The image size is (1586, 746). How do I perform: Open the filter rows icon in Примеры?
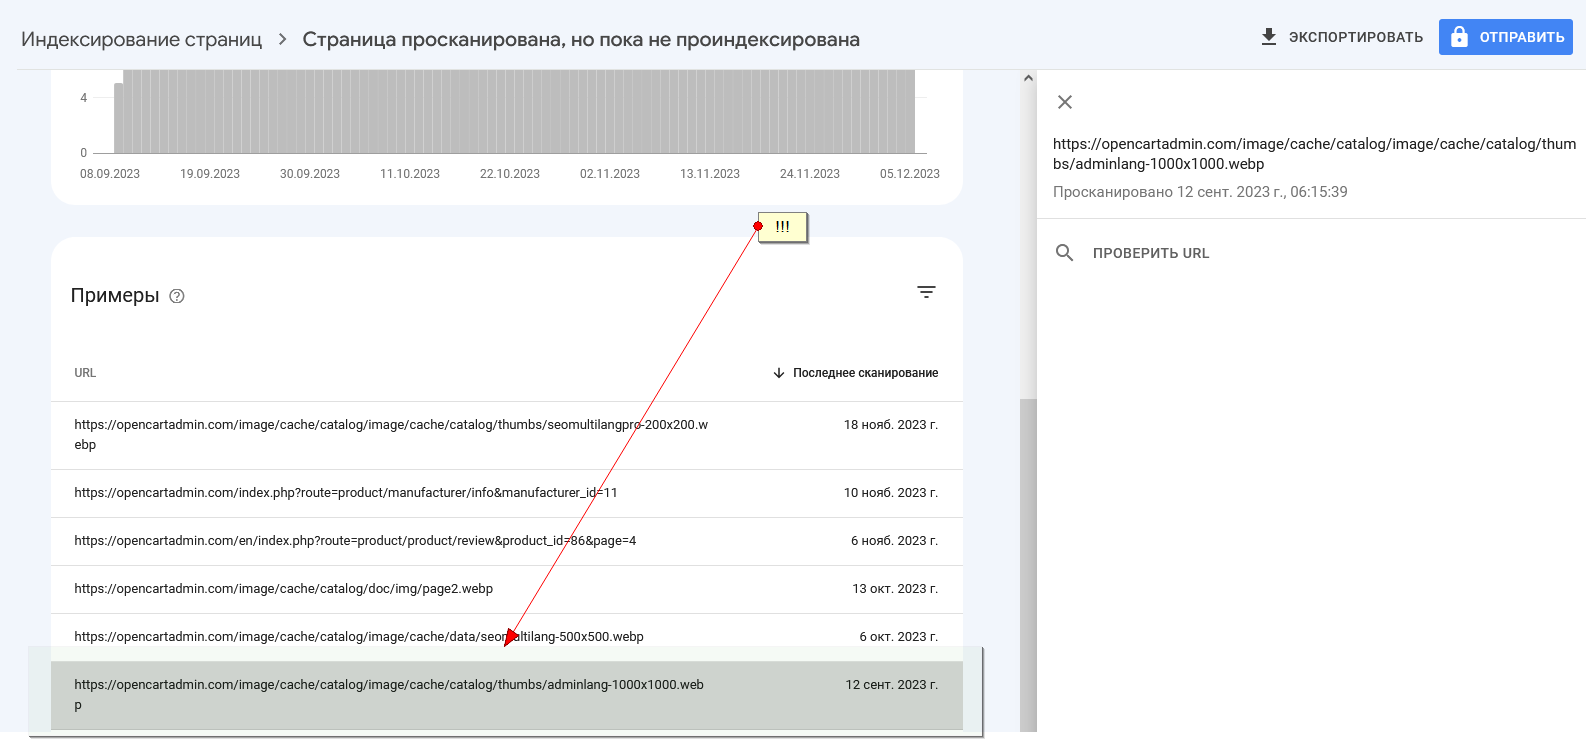pyautogui.click(x=927, y=292)
